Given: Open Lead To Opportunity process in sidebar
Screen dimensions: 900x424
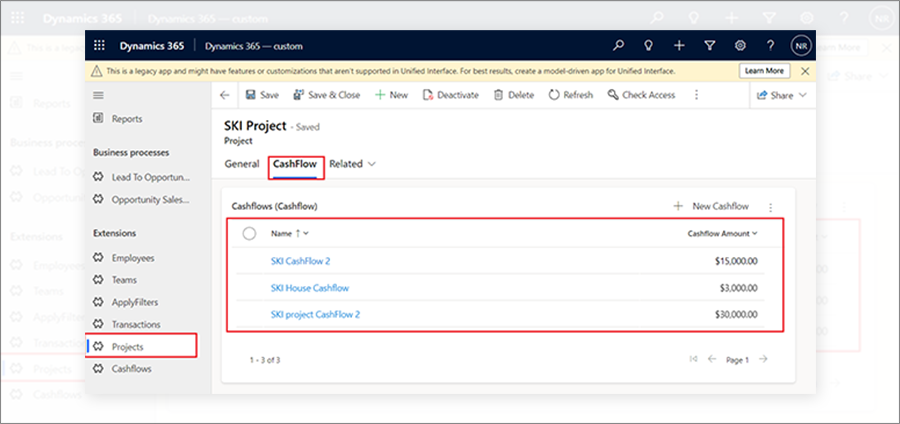Looking at the screenshot, I should click(142, 177).
